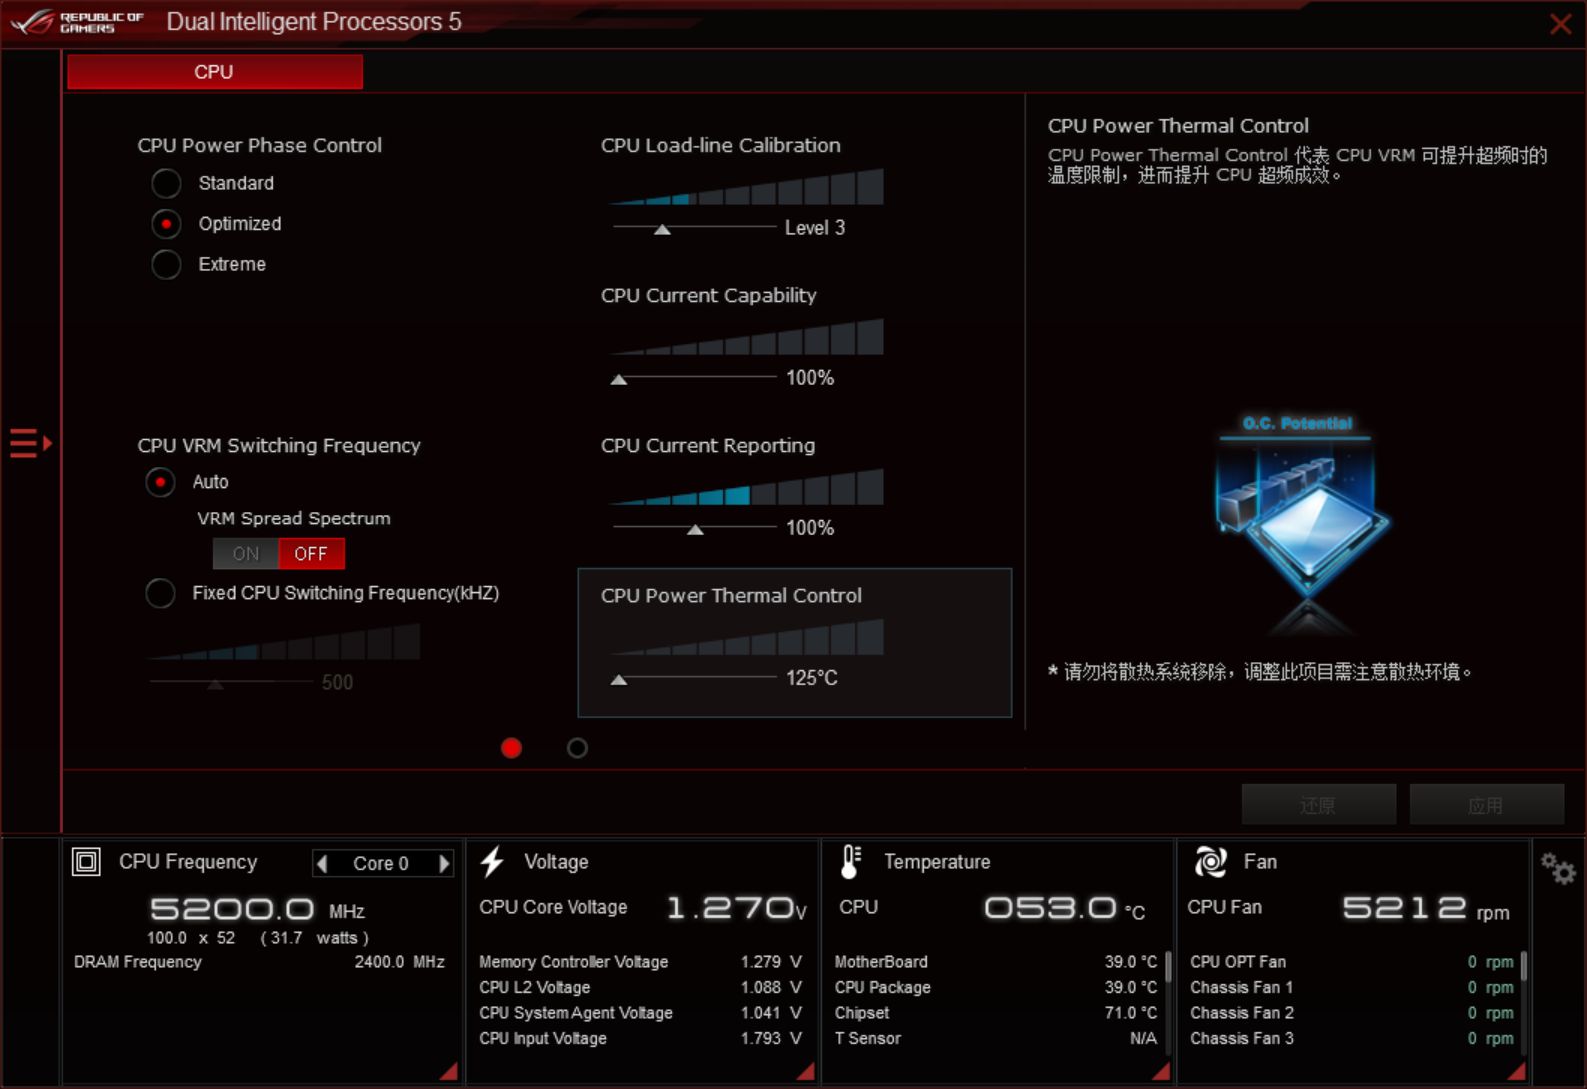Image resolution: width=1587 pixels, height=1089 pixels.
Task: Click the CPU Core Voltage 1.270 reading
Action: (736, 908)
